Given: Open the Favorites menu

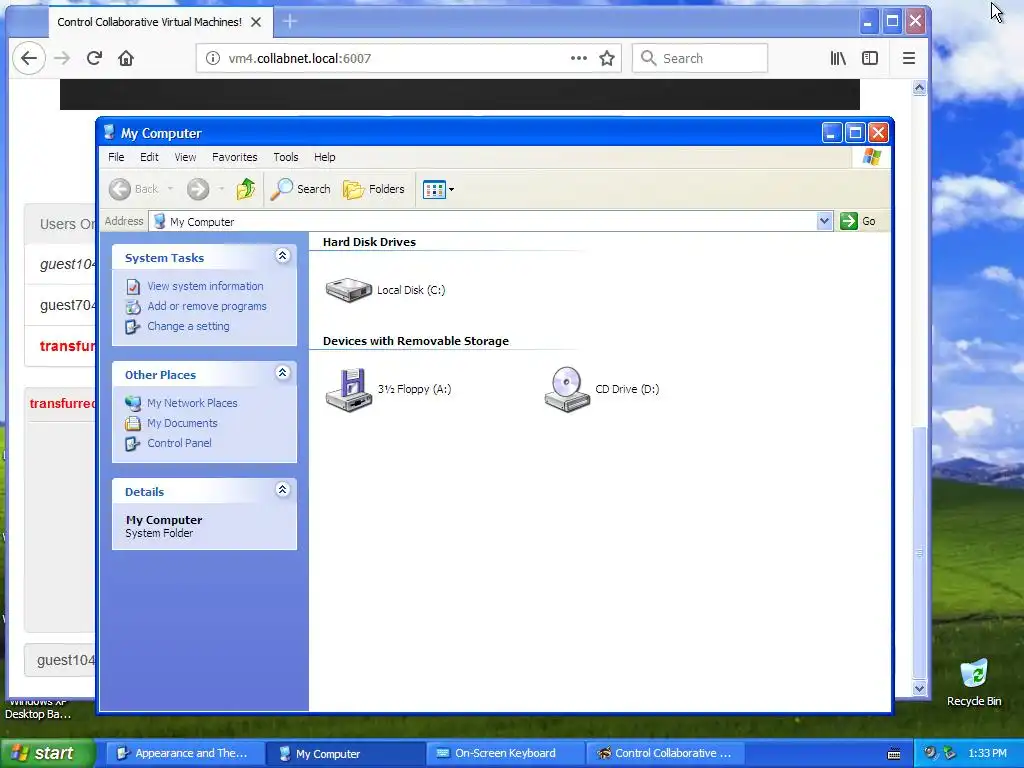Looking at the screenshot, I should [234, 157].
